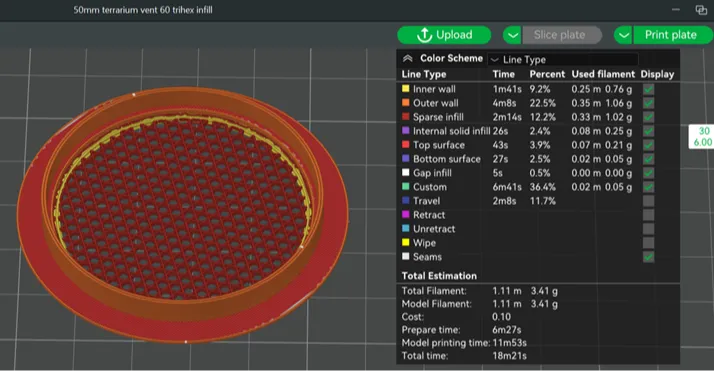Click the green Custom color swatch
Screen dimensions: 714x371
405,187
